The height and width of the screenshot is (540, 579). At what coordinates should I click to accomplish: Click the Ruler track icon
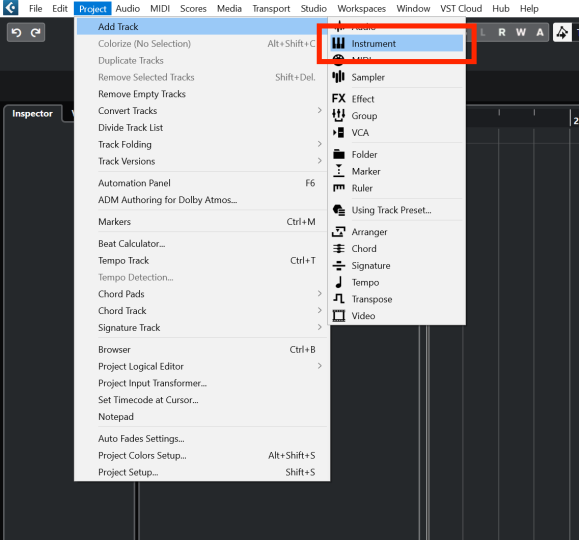coord(338,188)
